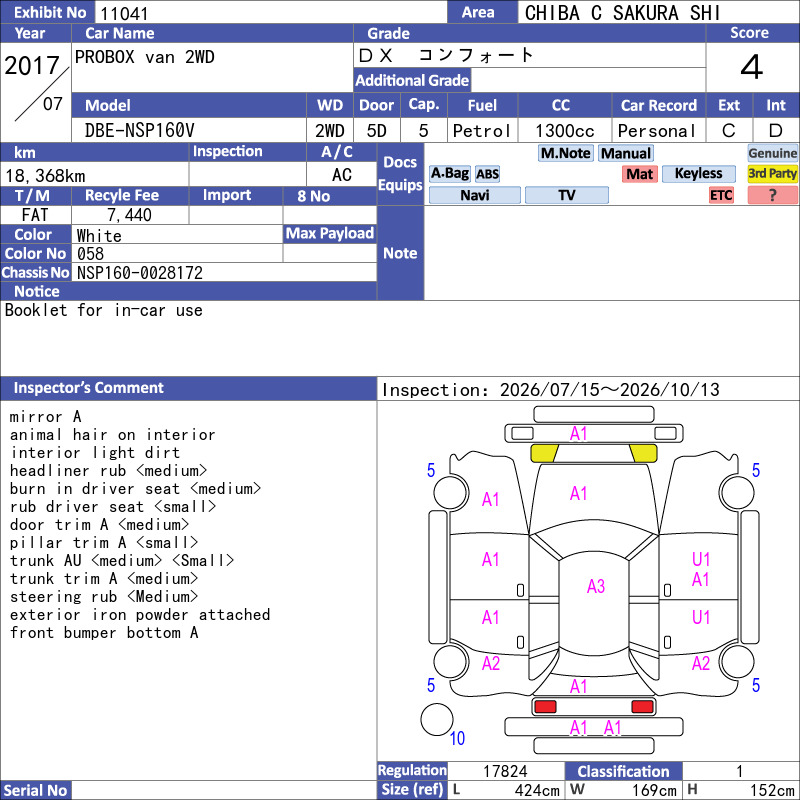Select the Navi equipment badge
The width and height of the screenshot is (800, 800).
pos(474,195)
